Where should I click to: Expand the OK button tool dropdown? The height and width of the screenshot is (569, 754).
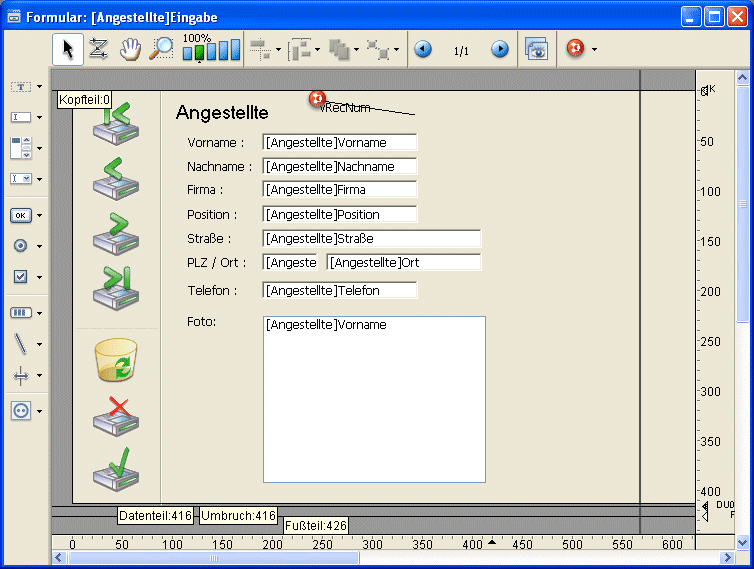pos(39,215)
